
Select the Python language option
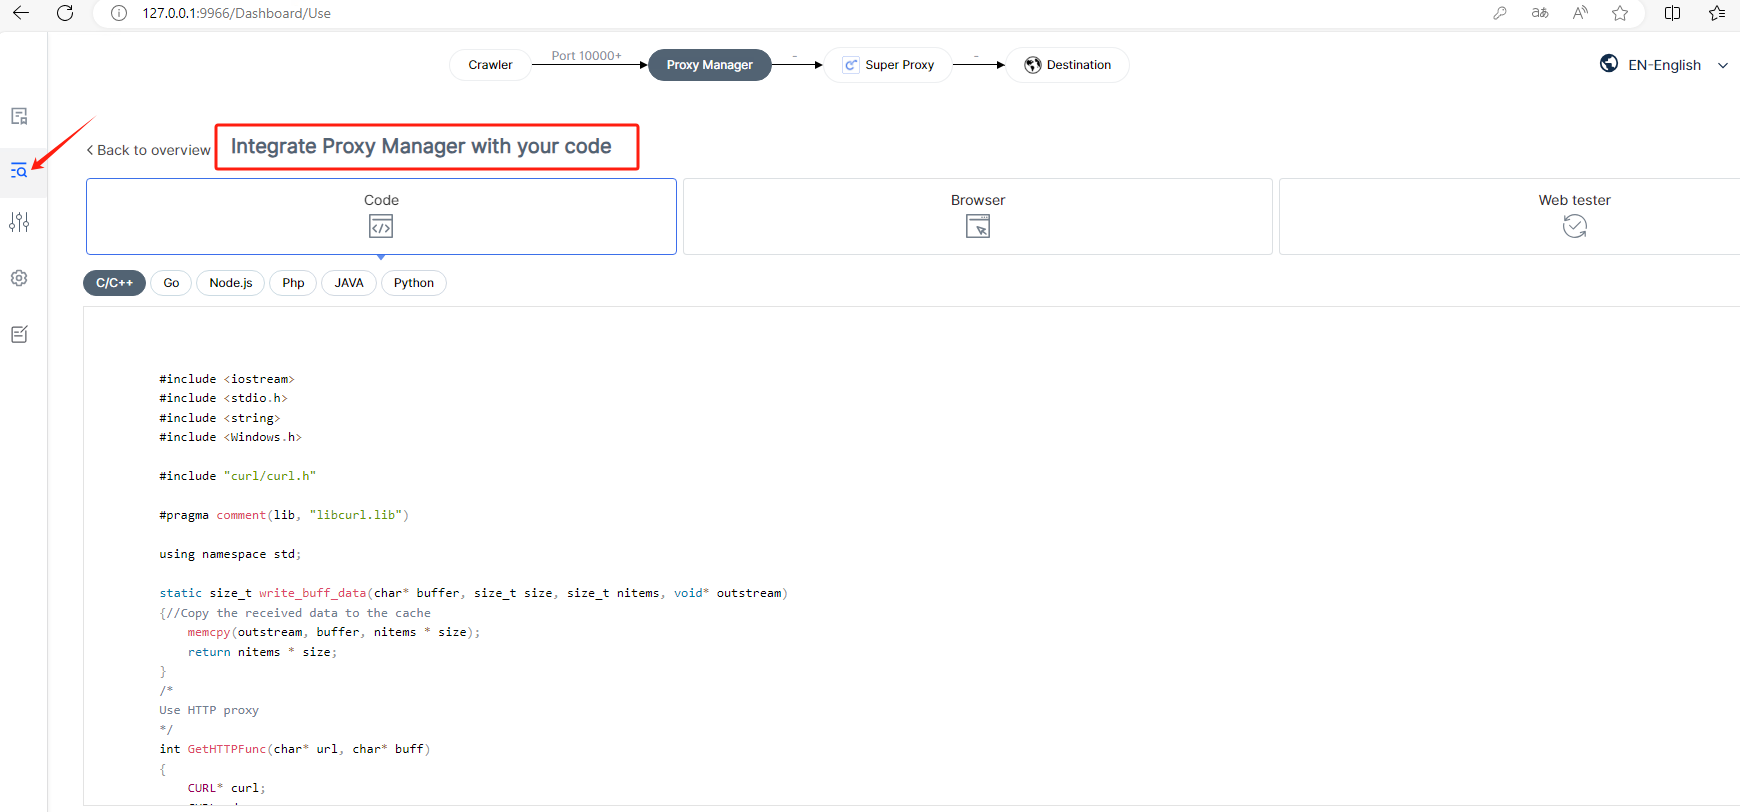click(413, 283)
